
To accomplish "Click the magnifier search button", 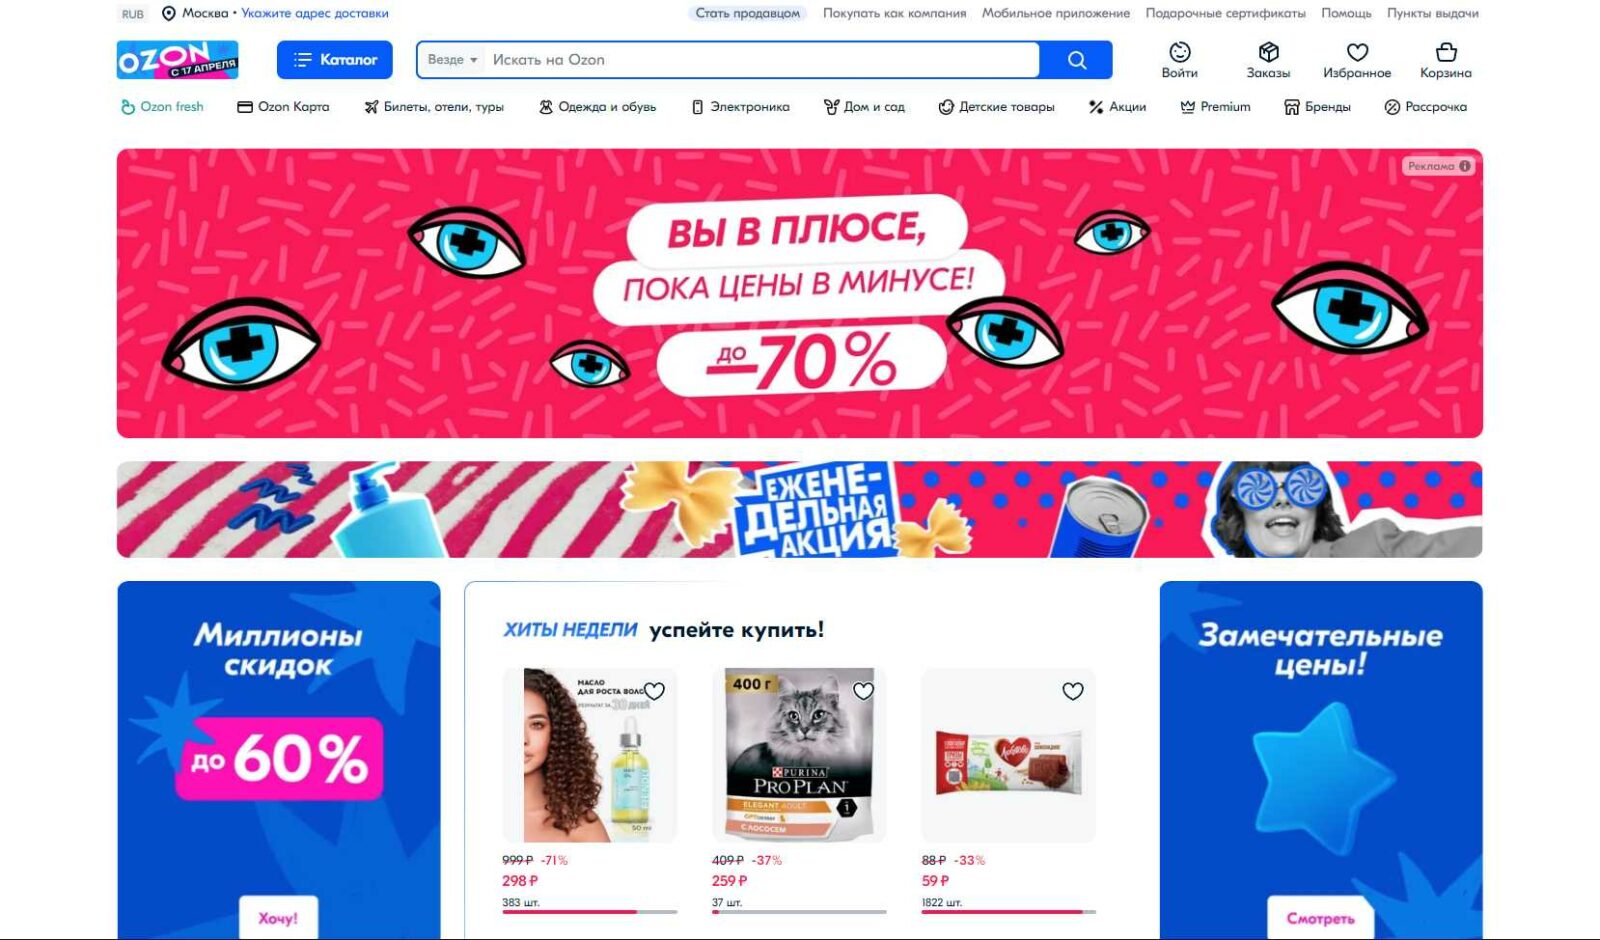I will 1076,60.
